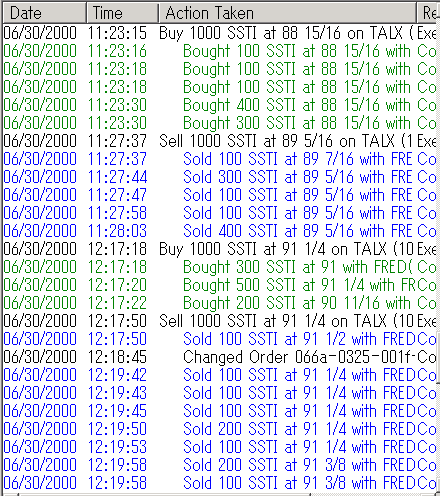Select the Sold 200 SSTI at 91 3/8 row
440x496 pixels.
coord(220,465)
